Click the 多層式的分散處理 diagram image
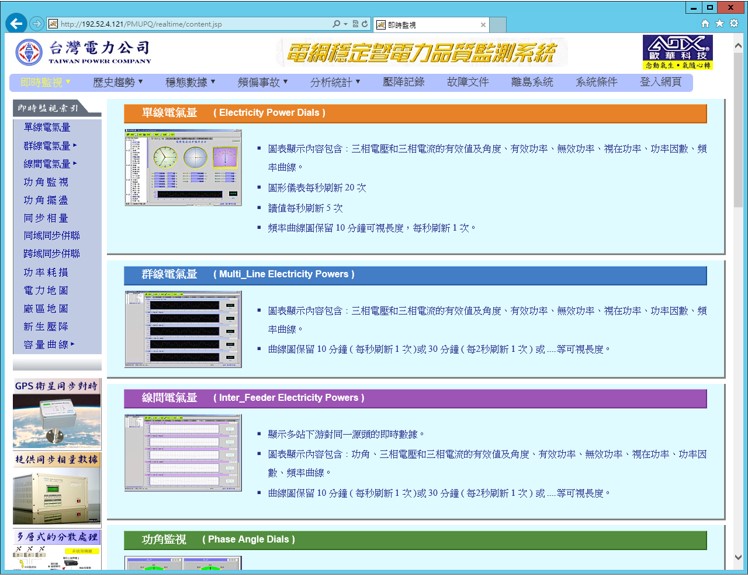This screenshot has width=748, height=575. point(57,549)
